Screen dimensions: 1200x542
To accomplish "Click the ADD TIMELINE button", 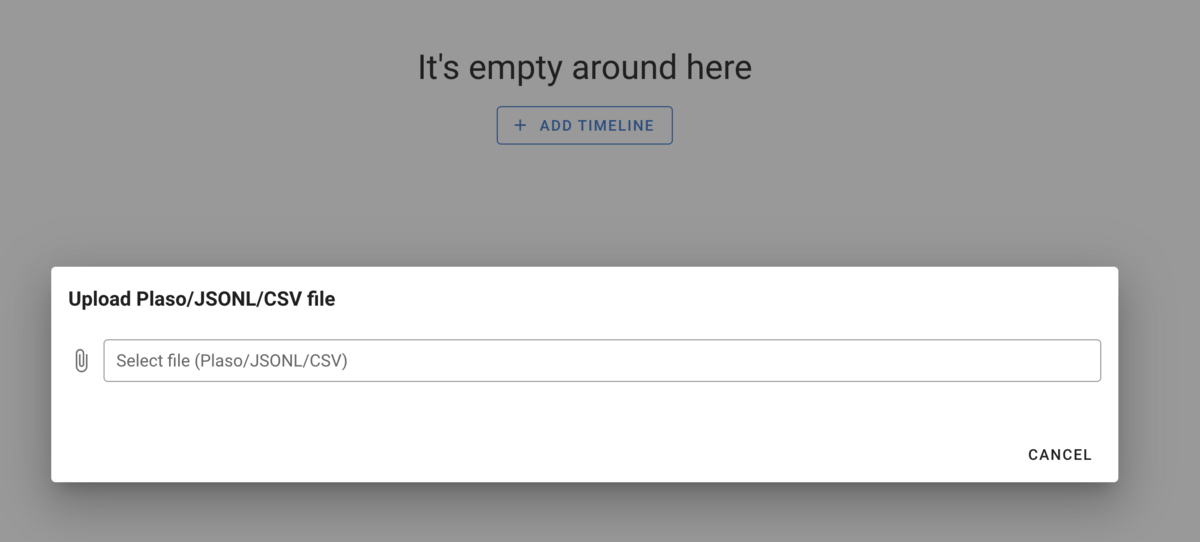I will click(x=584, y=126).
